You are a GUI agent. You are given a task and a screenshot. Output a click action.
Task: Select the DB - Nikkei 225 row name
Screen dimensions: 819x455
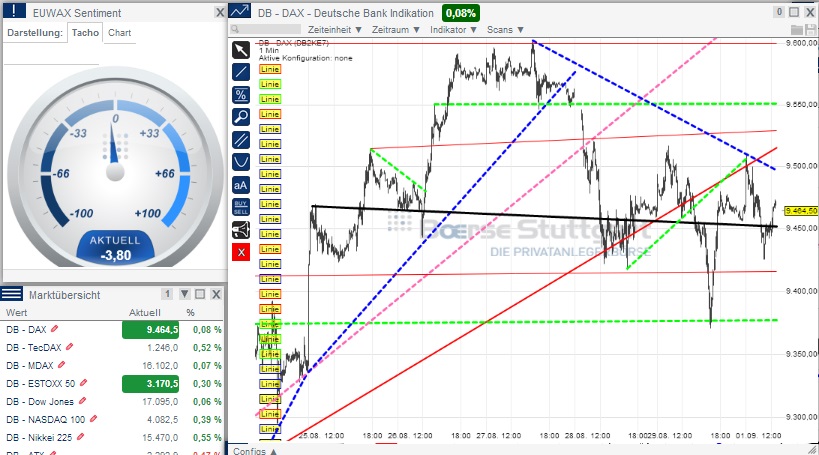(39, 437)
